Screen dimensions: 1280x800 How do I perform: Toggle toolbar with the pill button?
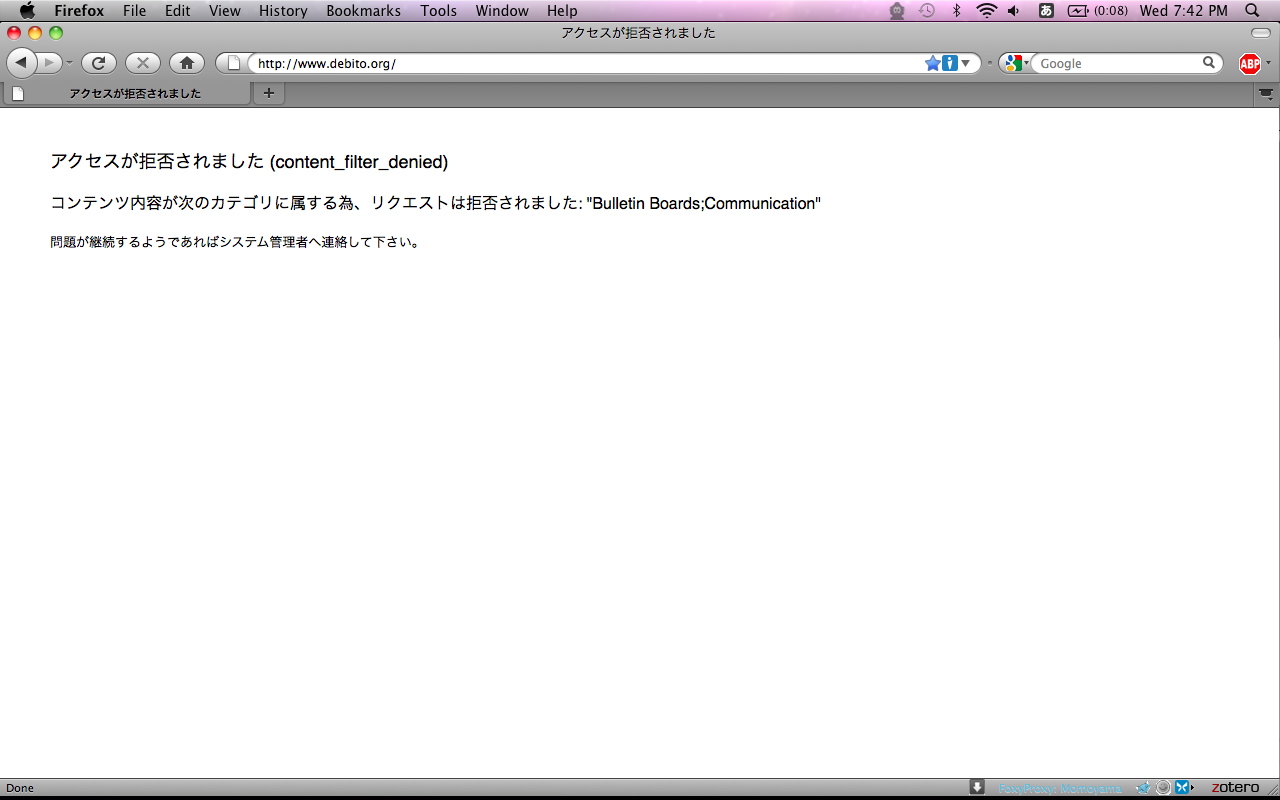pos(1260,33)
